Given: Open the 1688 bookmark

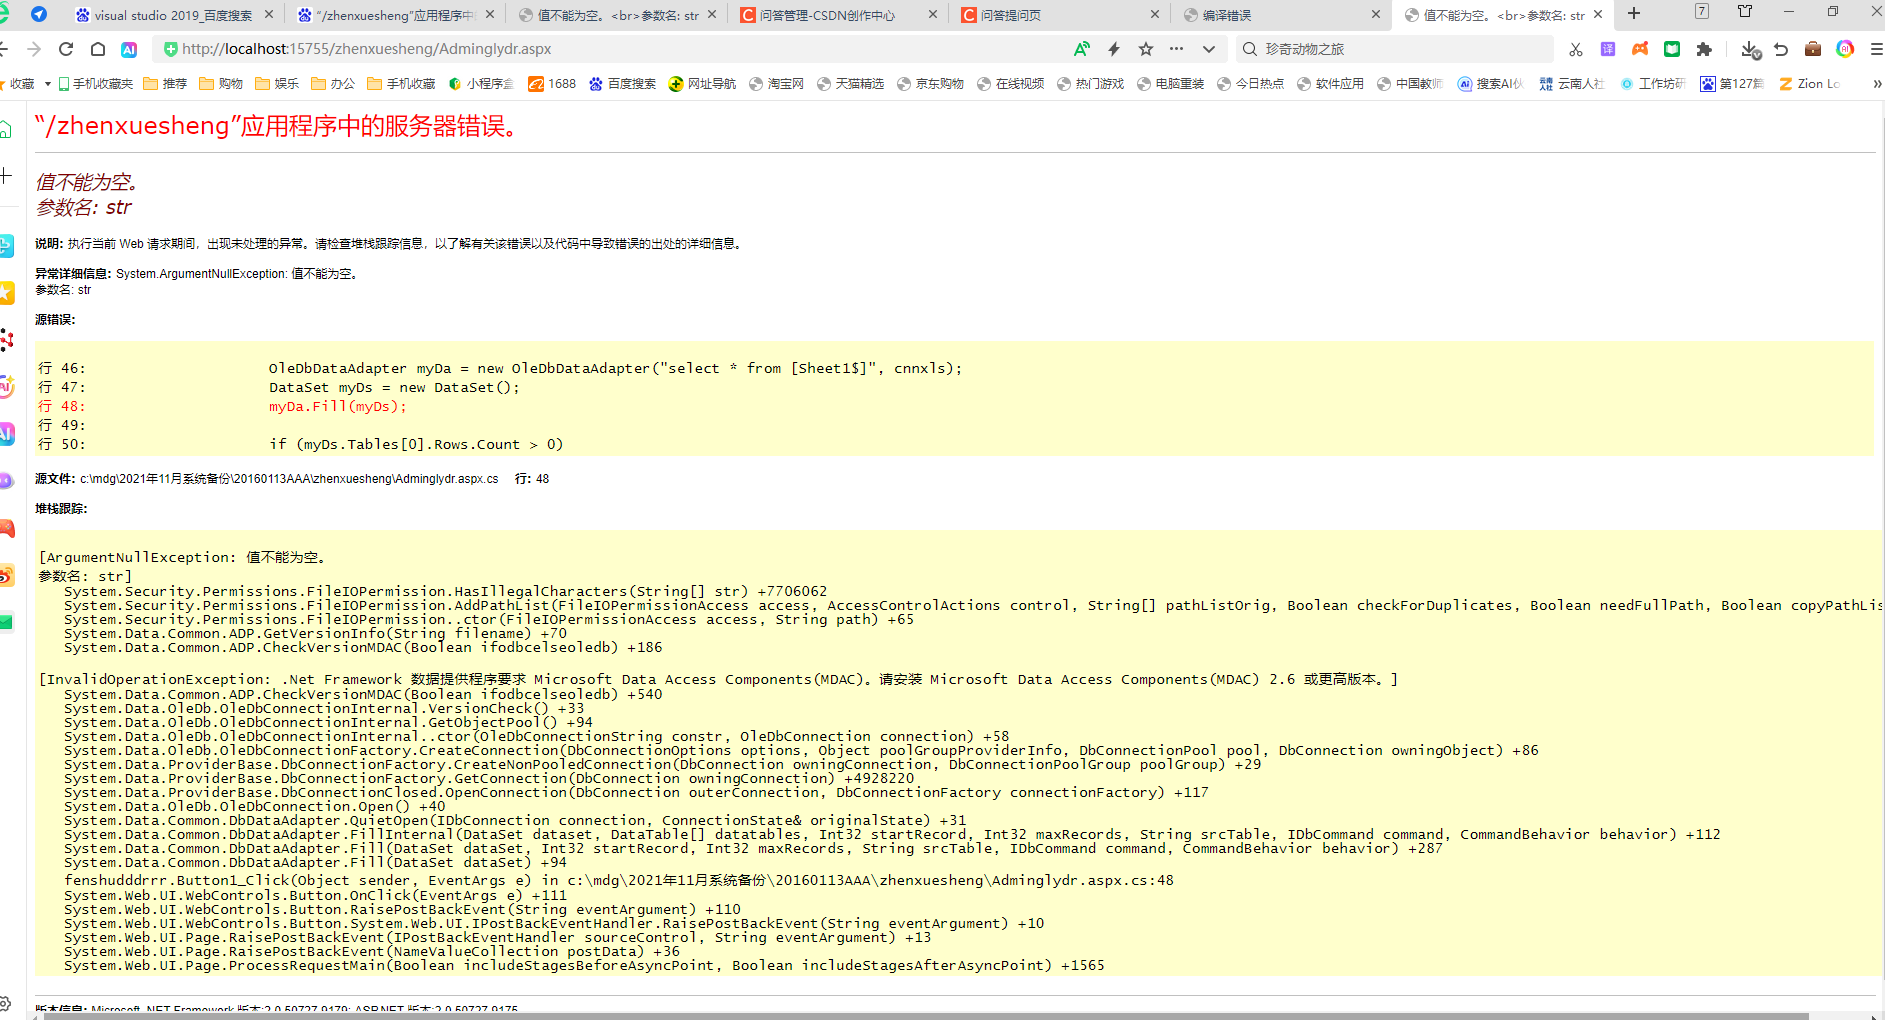Looking at the screenshot, I should coord(552,84).
